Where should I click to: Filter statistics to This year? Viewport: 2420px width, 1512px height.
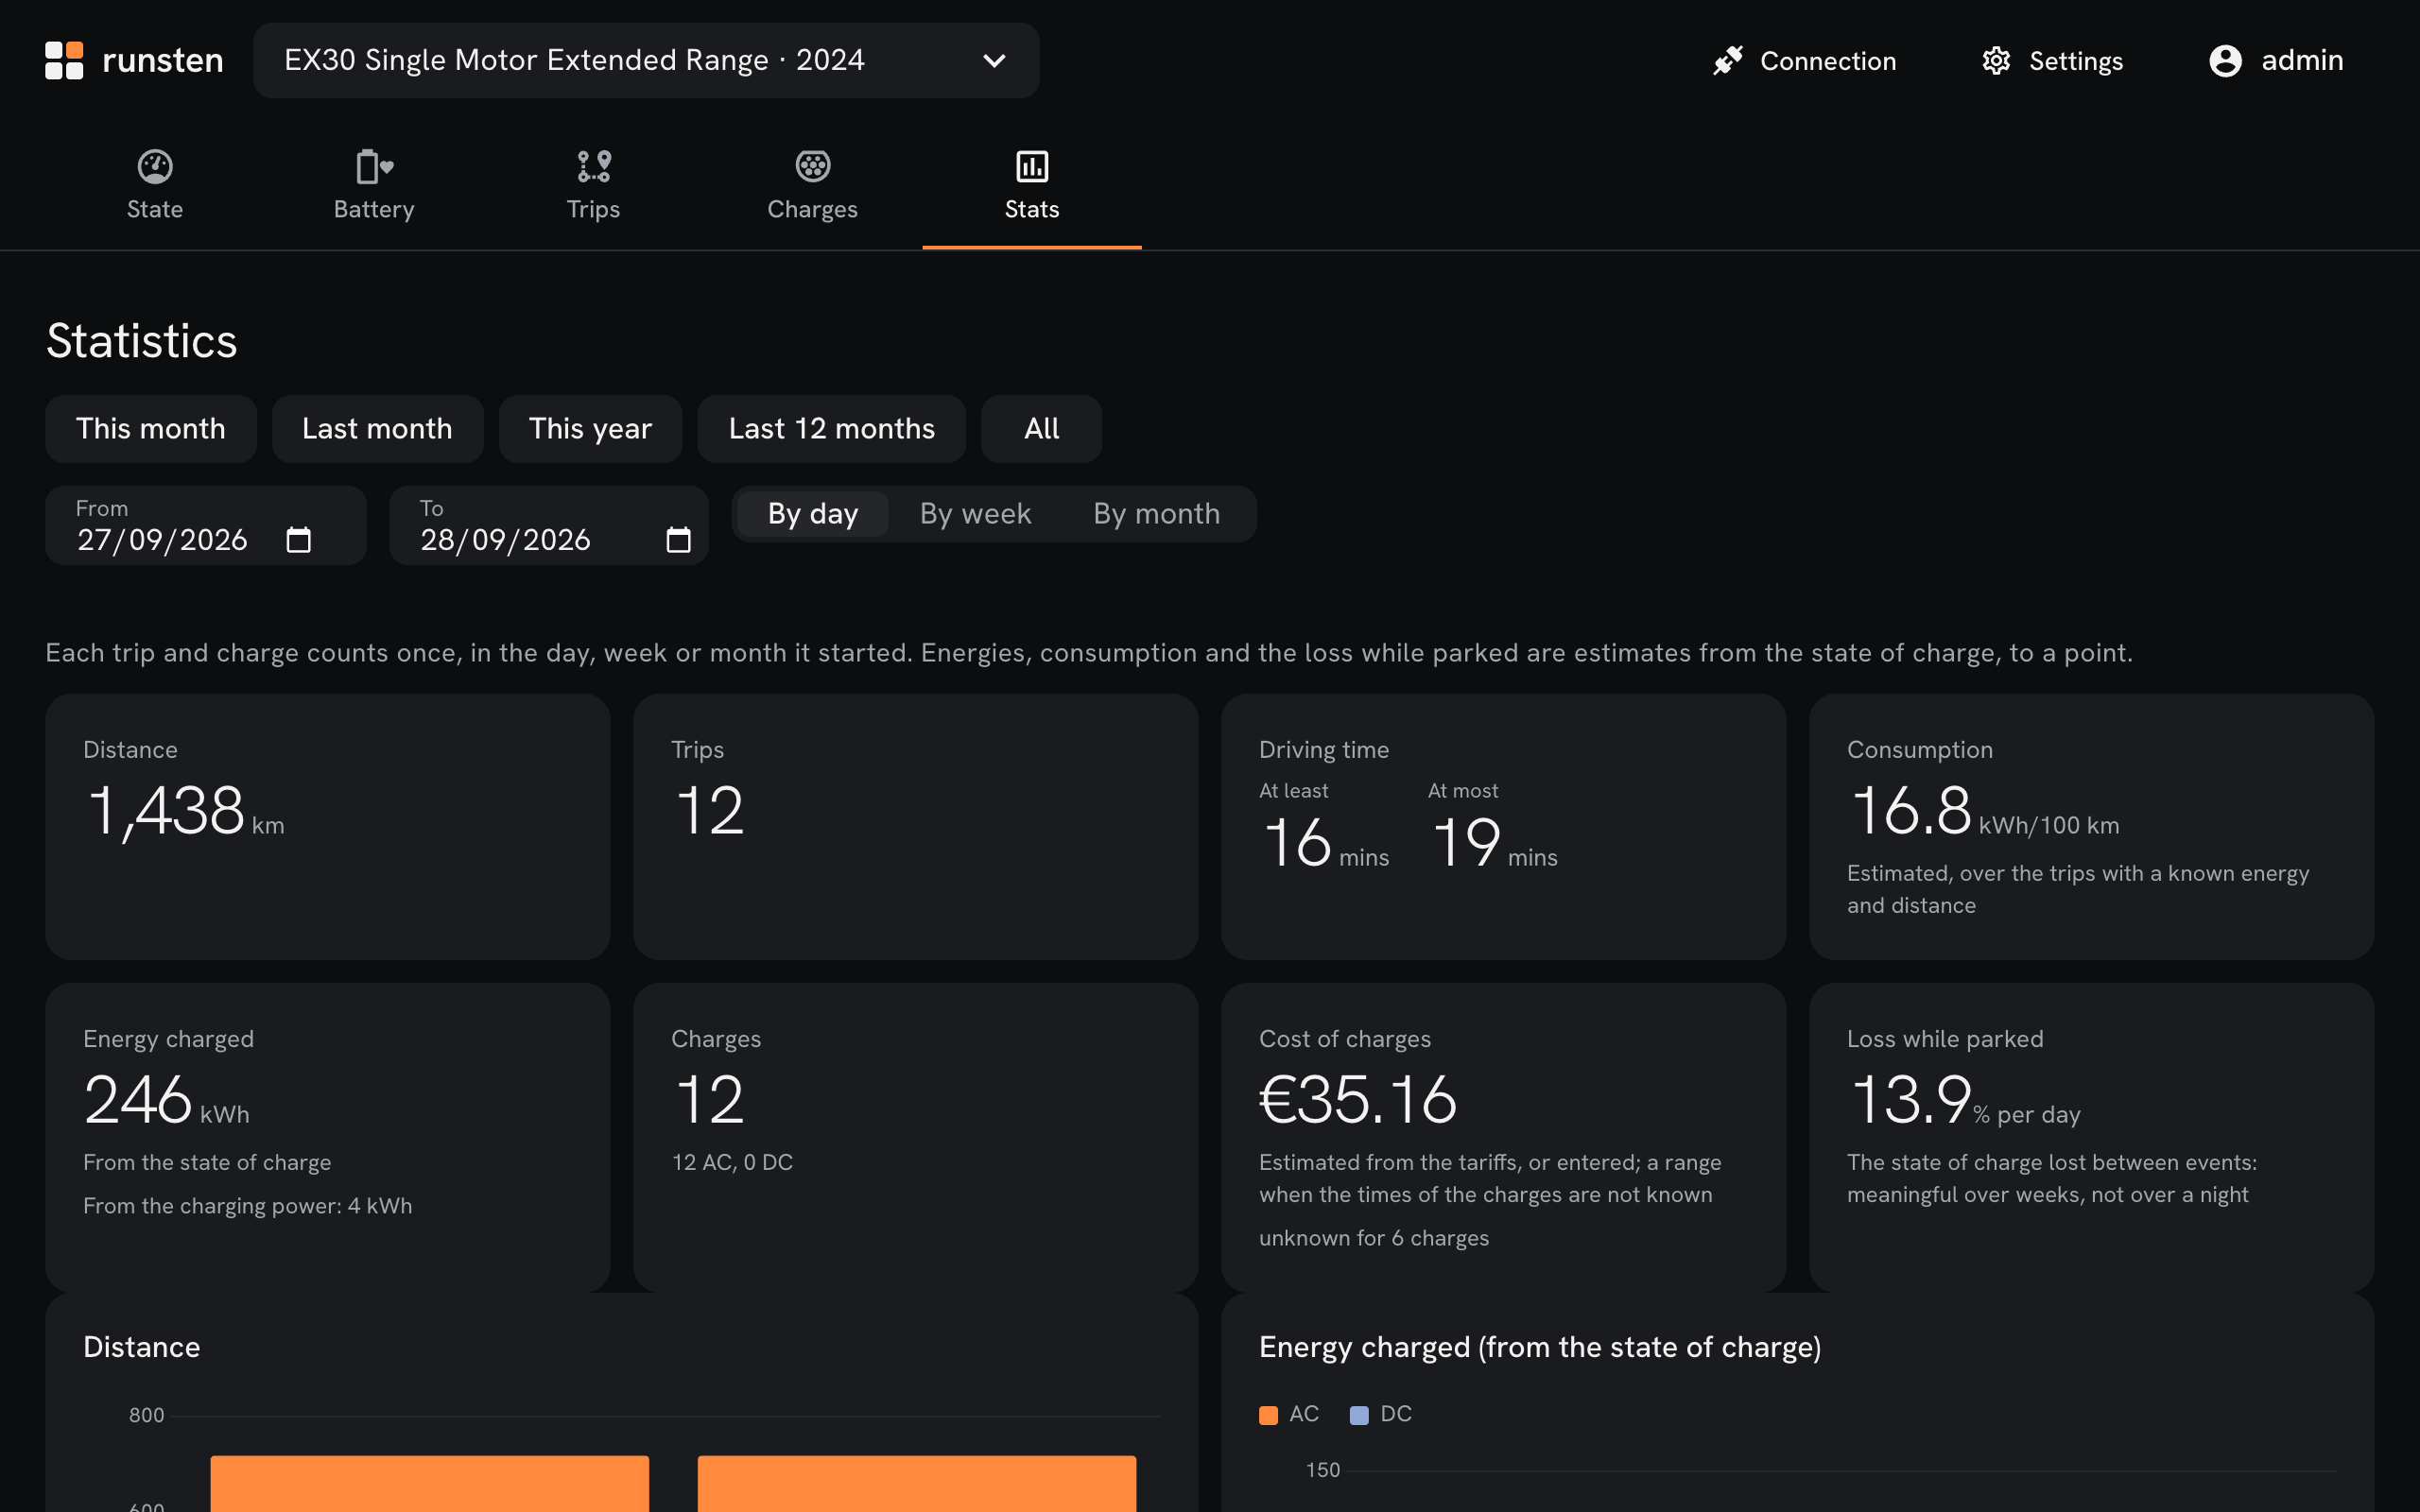click(x=590, y=429)
